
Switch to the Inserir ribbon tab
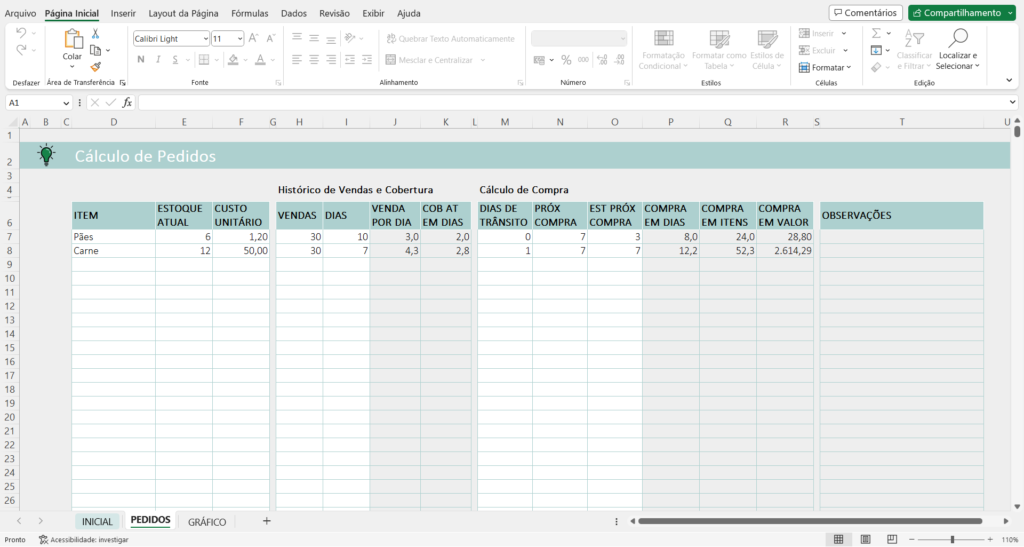123,13
